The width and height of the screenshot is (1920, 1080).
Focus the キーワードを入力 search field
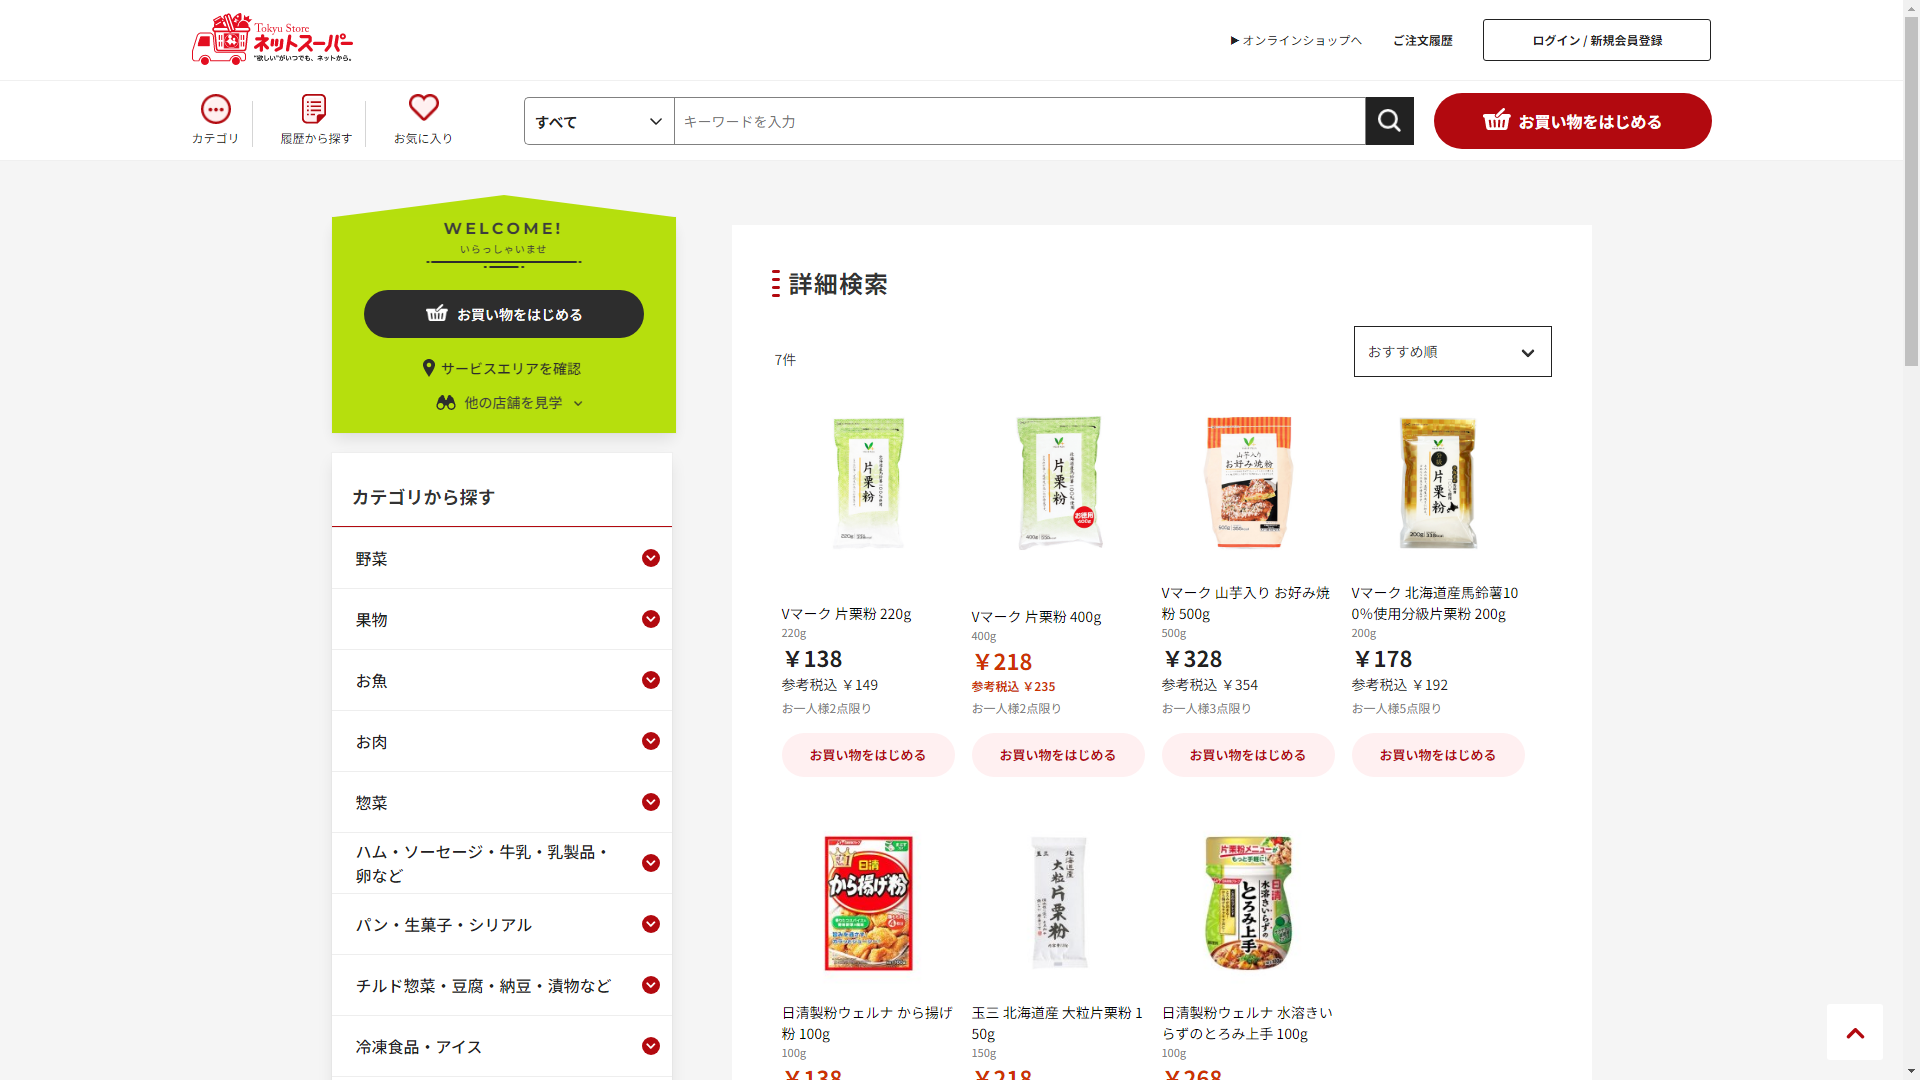click(1019, 121)
